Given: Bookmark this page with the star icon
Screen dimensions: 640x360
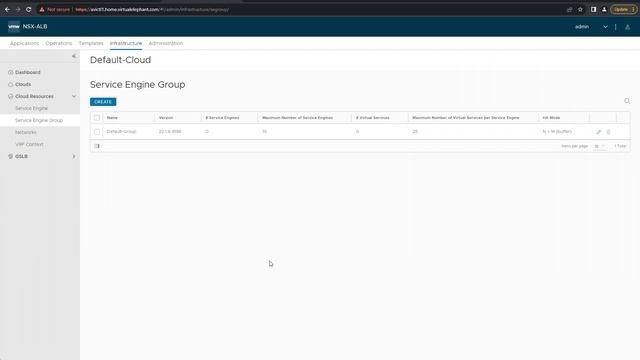Looking at the screenshot, I should 580,9.
